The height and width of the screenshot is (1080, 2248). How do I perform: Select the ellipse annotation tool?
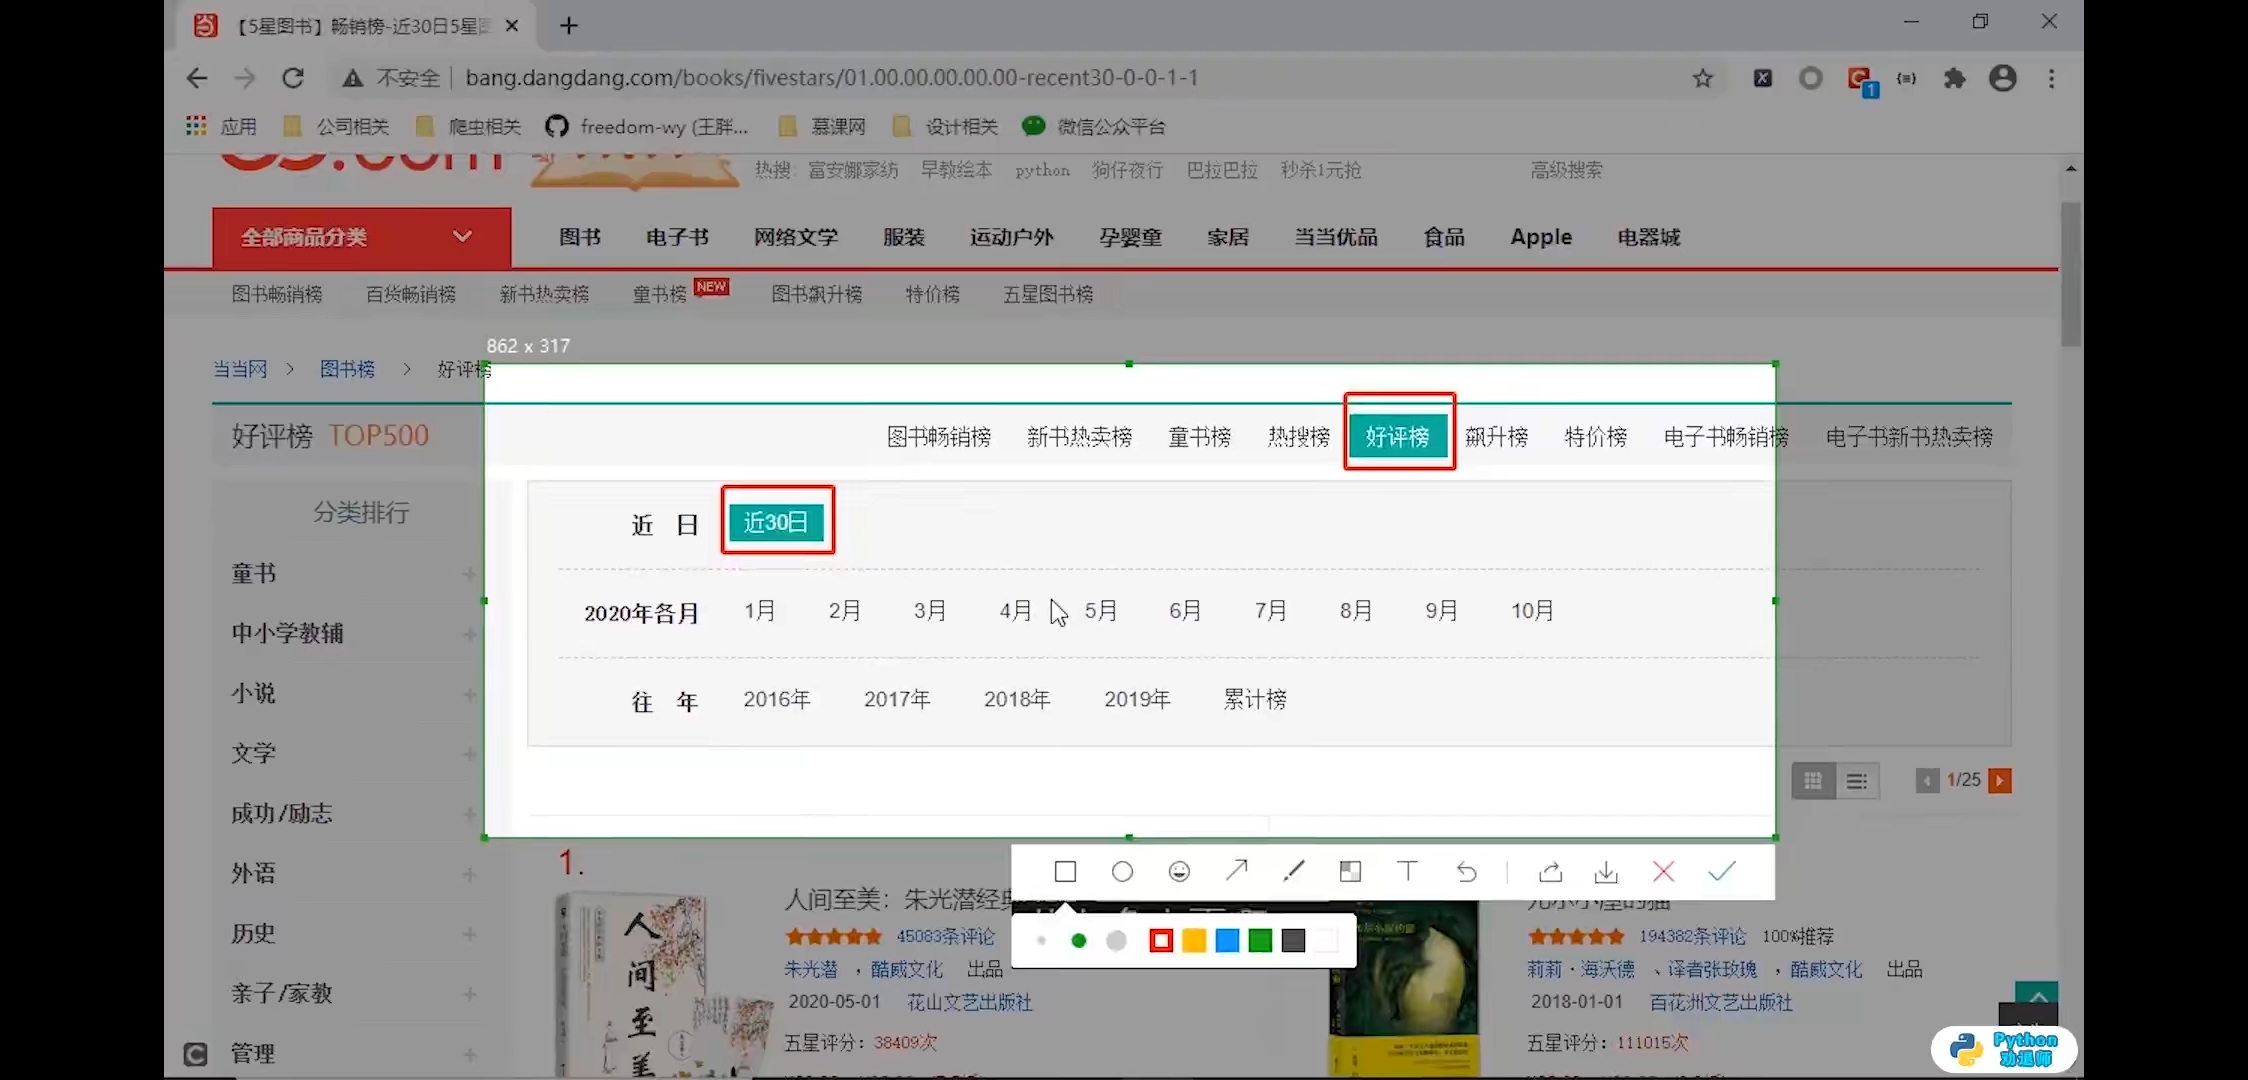point(1121,871)
